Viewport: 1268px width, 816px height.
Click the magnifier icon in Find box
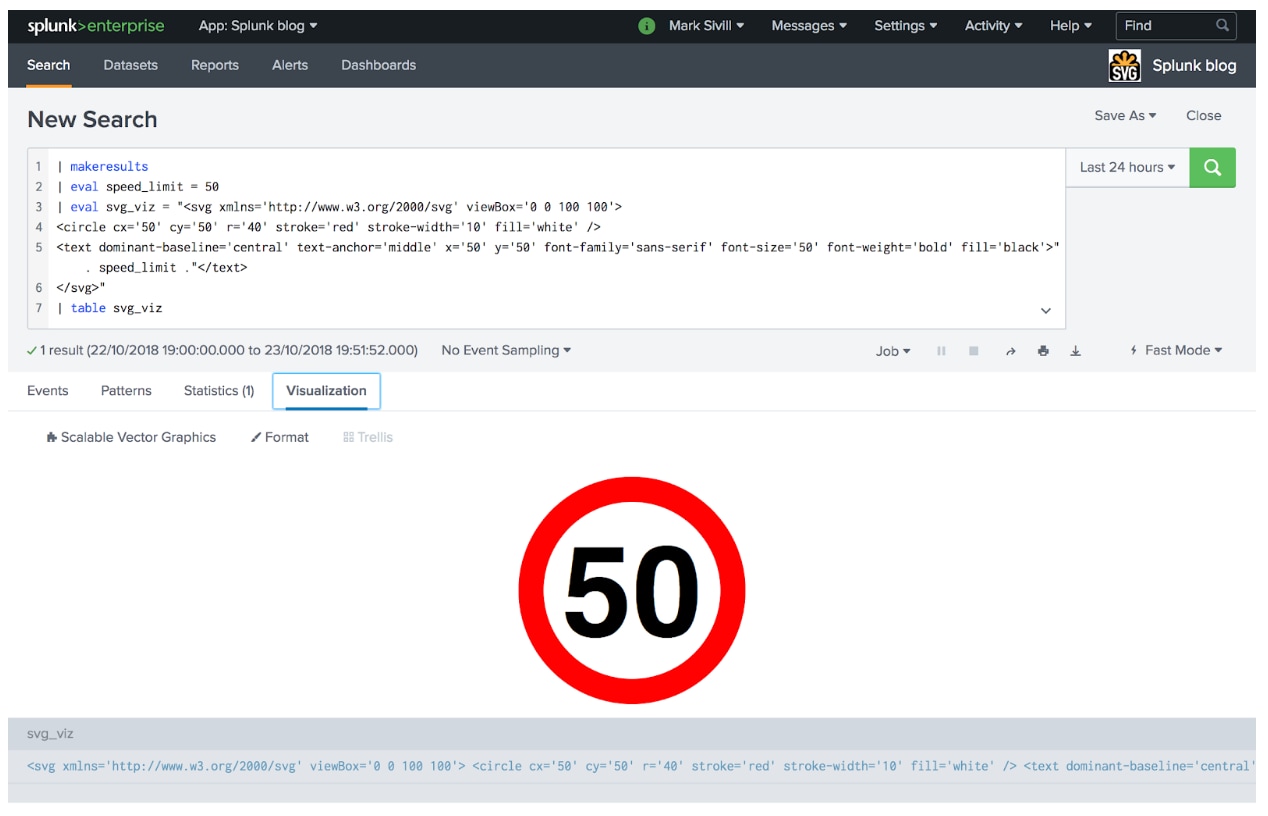[x=1222, y=26]
